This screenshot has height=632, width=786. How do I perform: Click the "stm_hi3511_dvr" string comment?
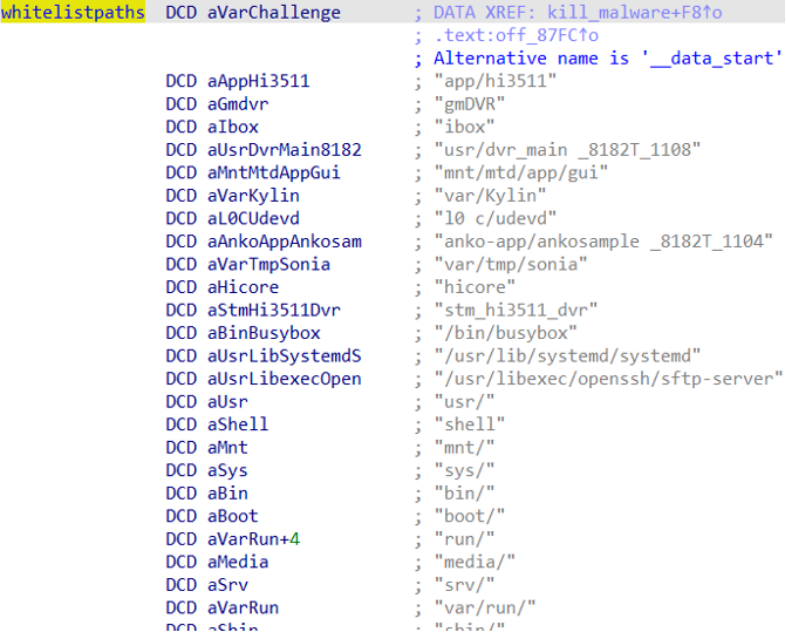coord(516,310)
